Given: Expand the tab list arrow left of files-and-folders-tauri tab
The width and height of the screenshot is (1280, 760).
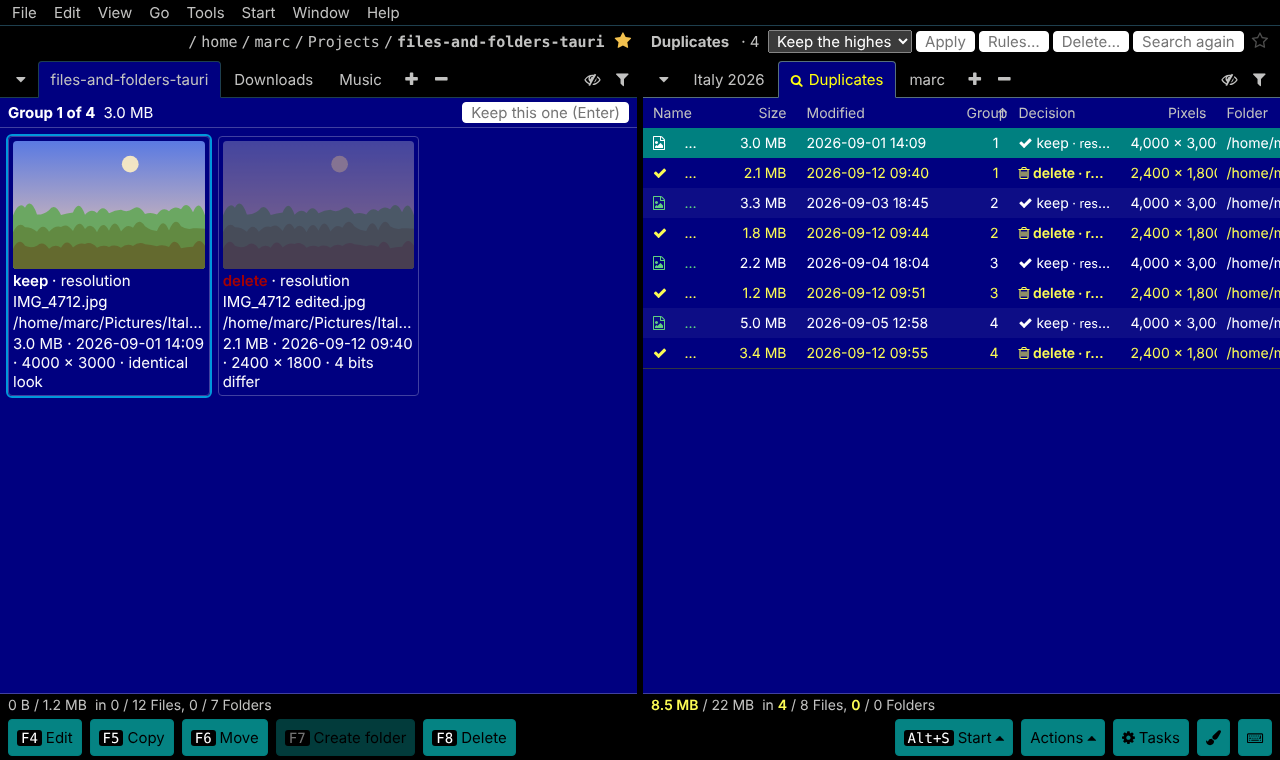Looking at the screenshot, I should [x=20, y=79].
